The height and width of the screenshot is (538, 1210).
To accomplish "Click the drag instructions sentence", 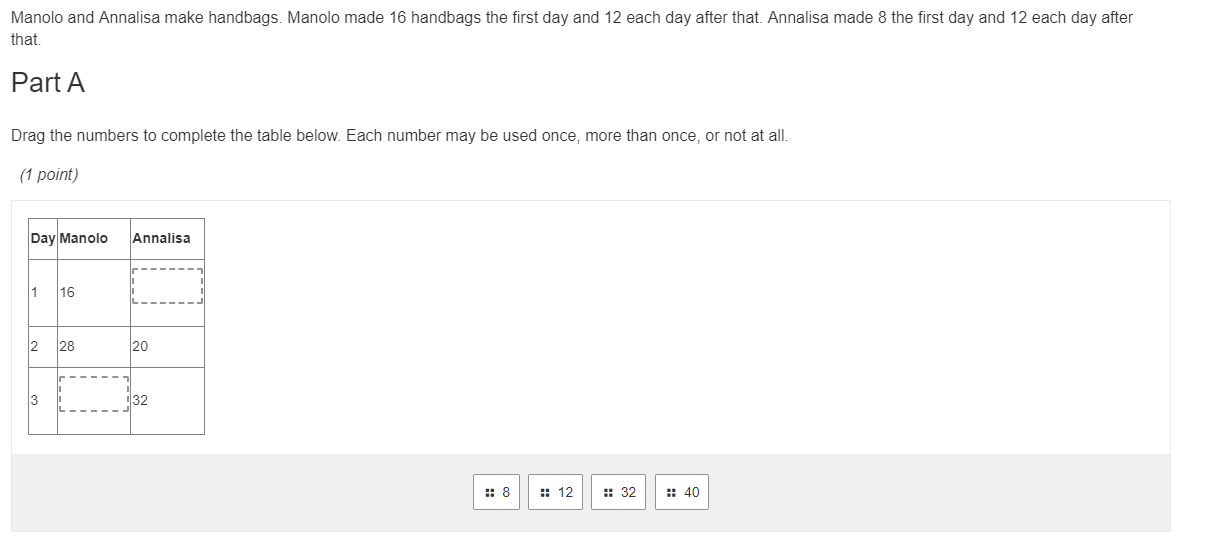I will pyautogui.click(x=400, y=136).
